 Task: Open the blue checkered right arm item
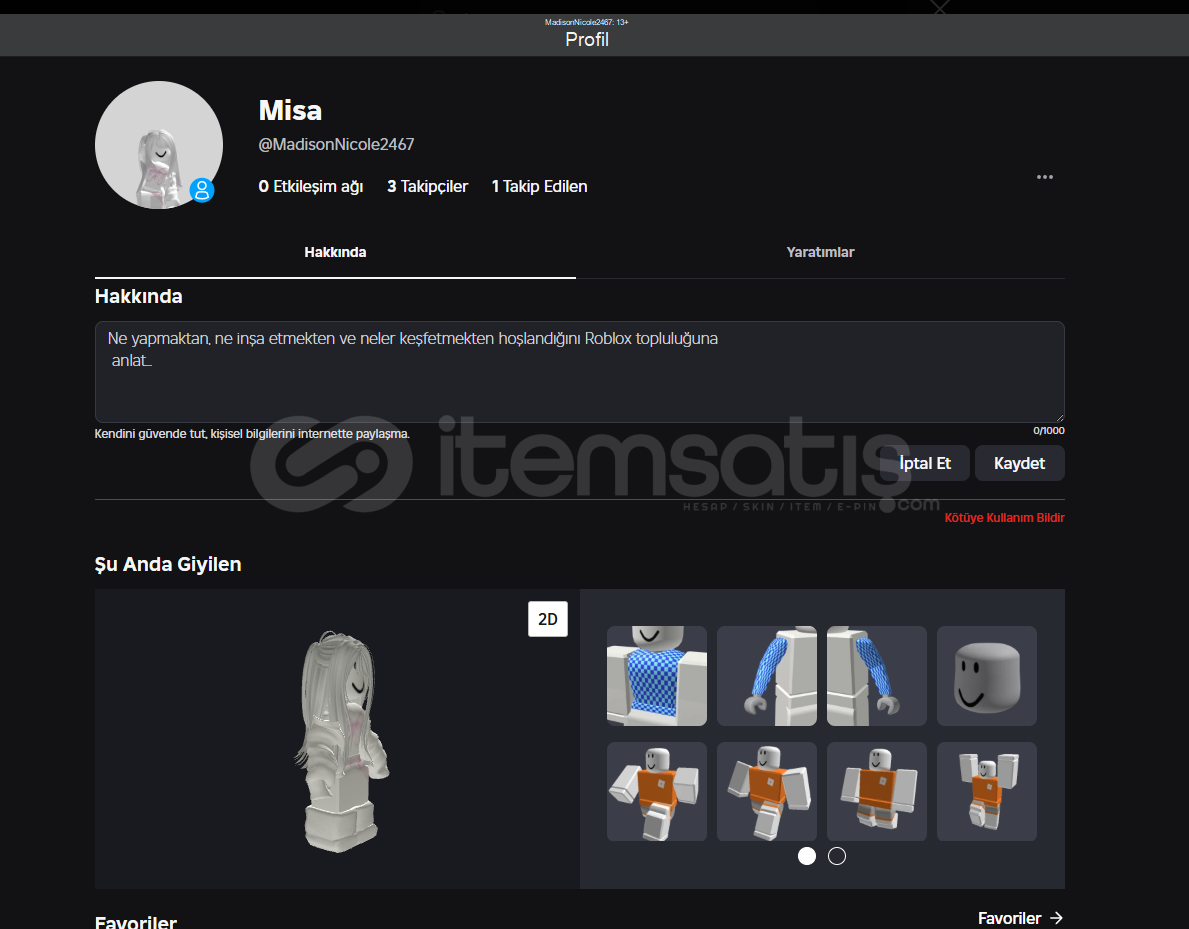[x=877, y=676]
